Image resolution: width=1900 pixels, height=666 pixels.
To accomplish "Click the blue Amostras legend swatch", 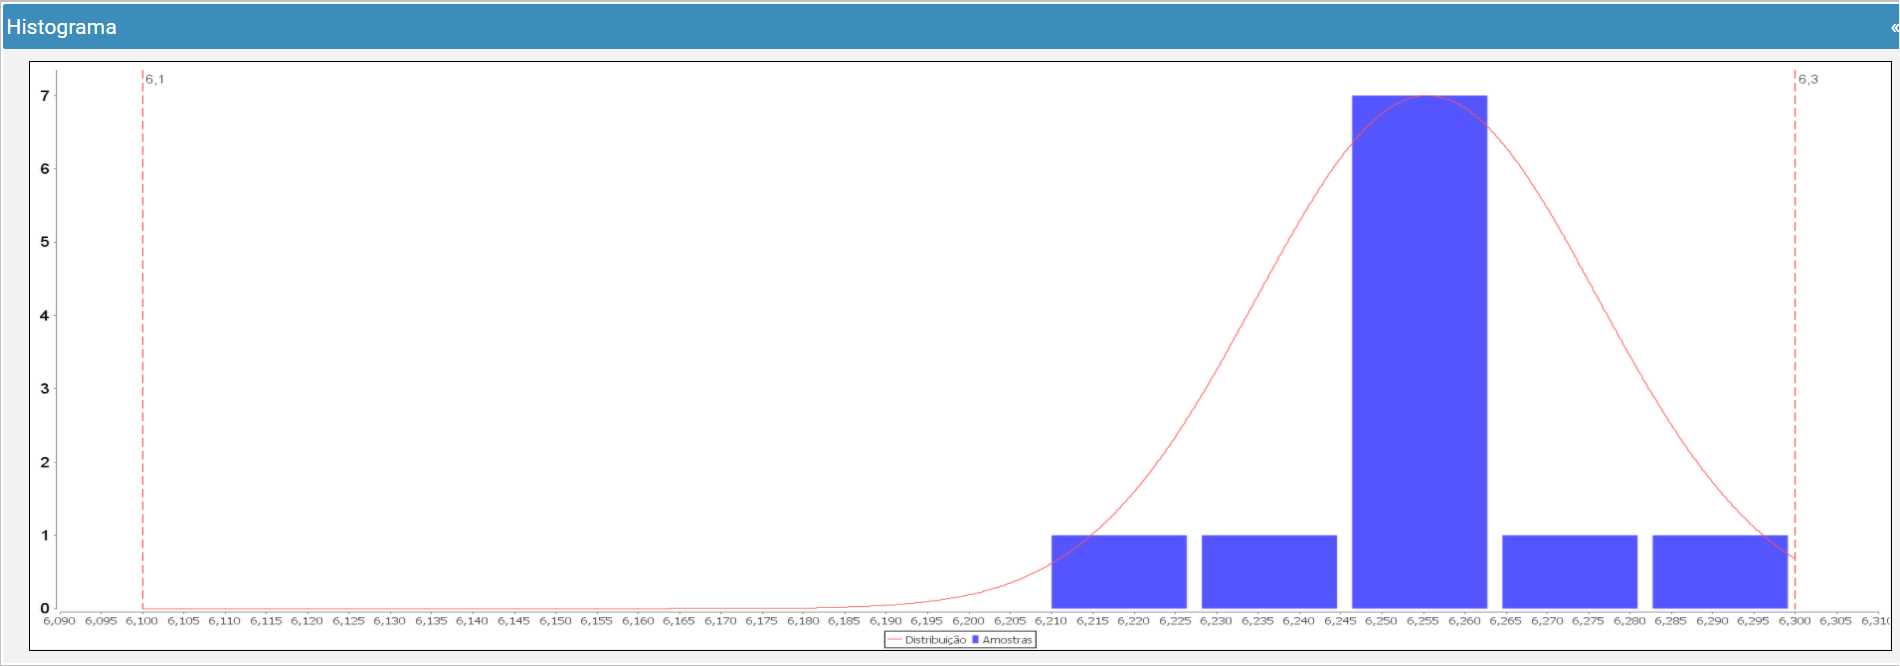I will coord(975,640).
